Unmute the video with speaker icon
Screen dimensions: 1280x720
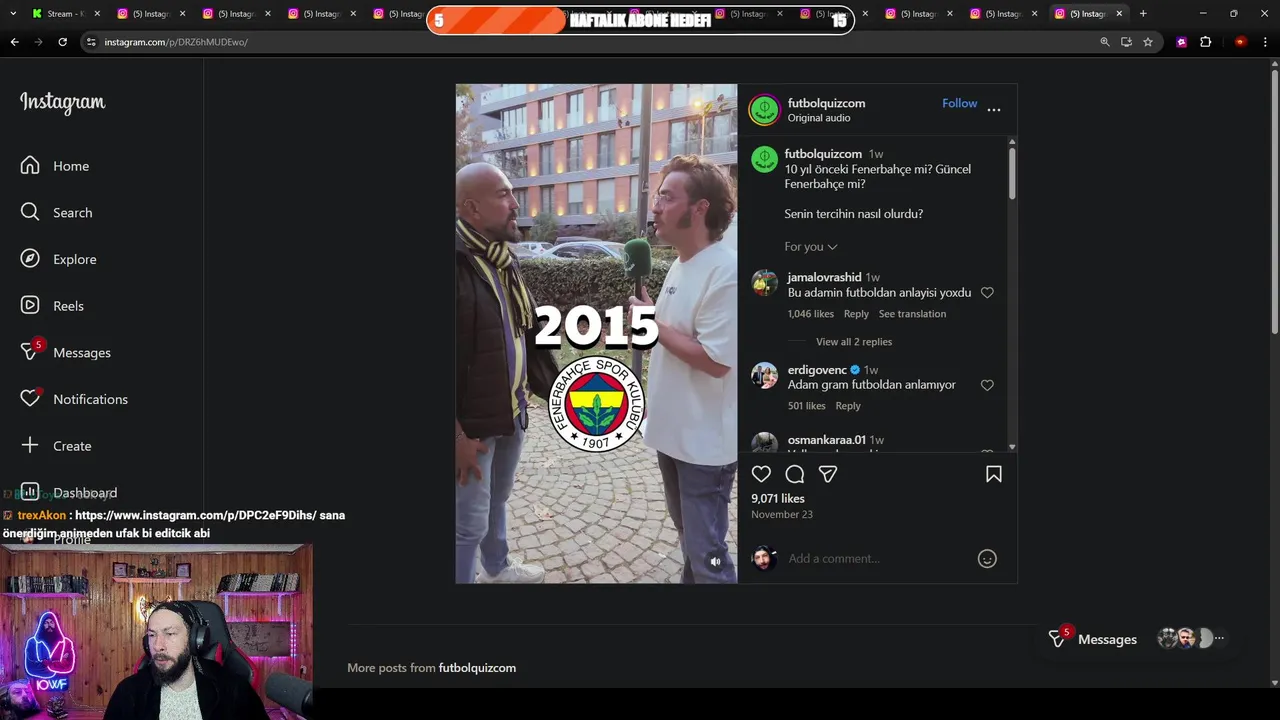[x=715, y=562]
